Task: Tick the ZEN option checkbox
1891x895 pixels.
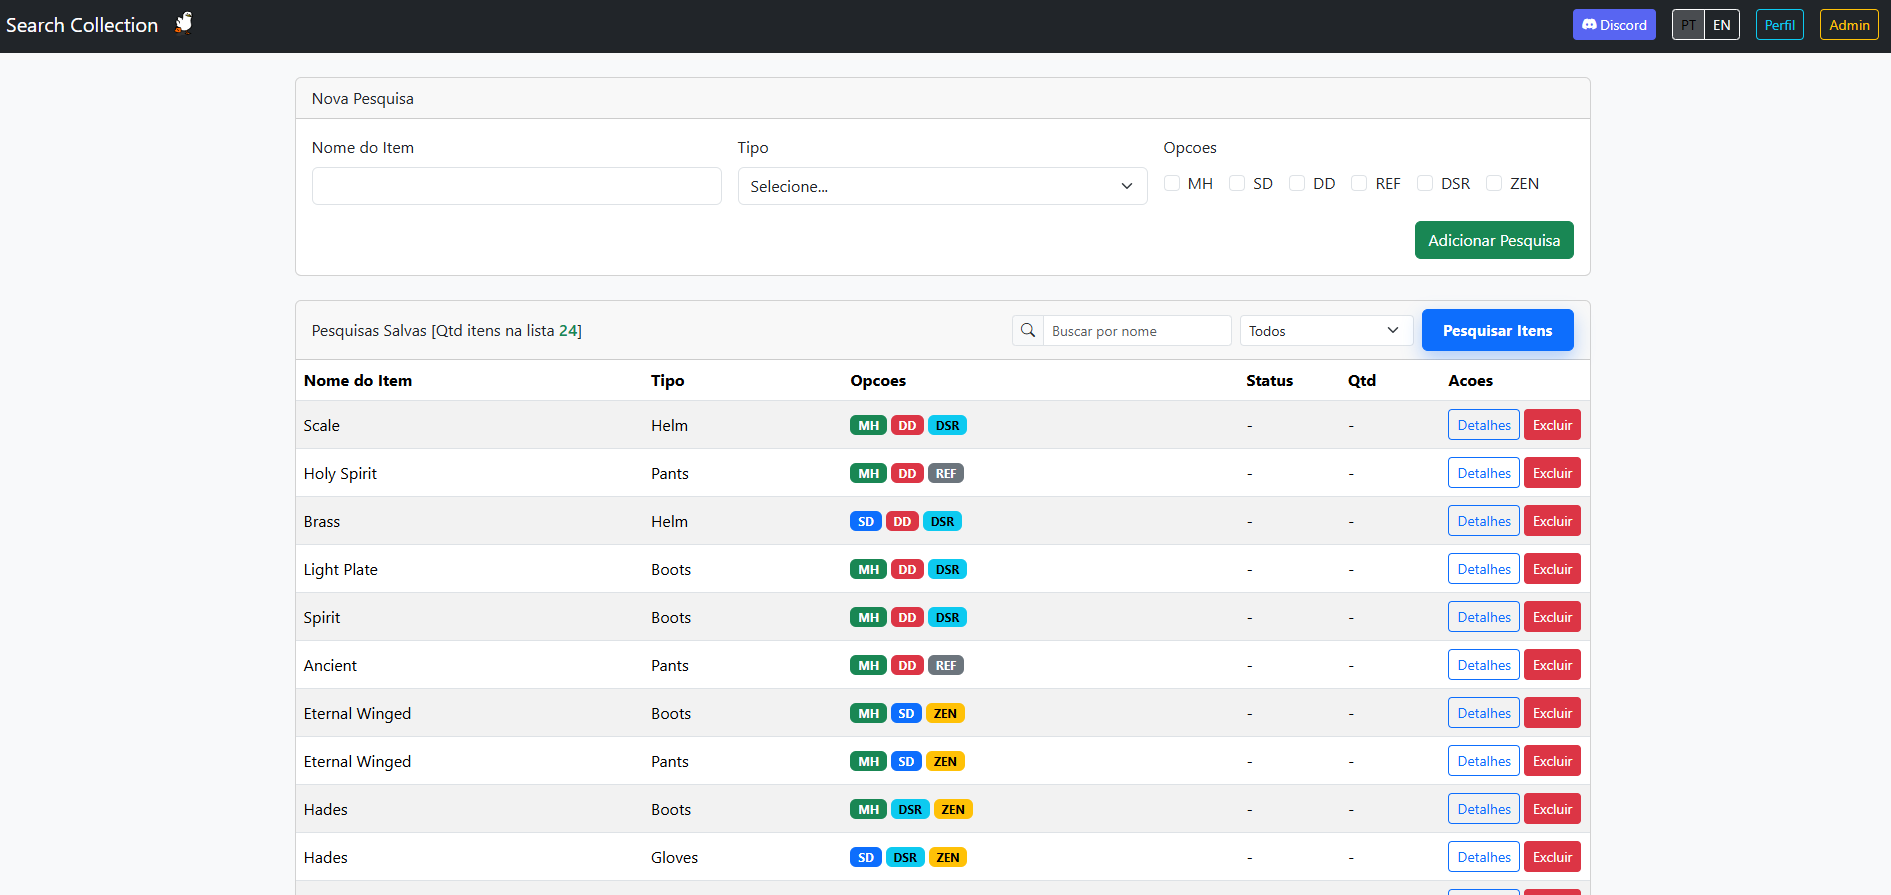Action: point(1494,183)
